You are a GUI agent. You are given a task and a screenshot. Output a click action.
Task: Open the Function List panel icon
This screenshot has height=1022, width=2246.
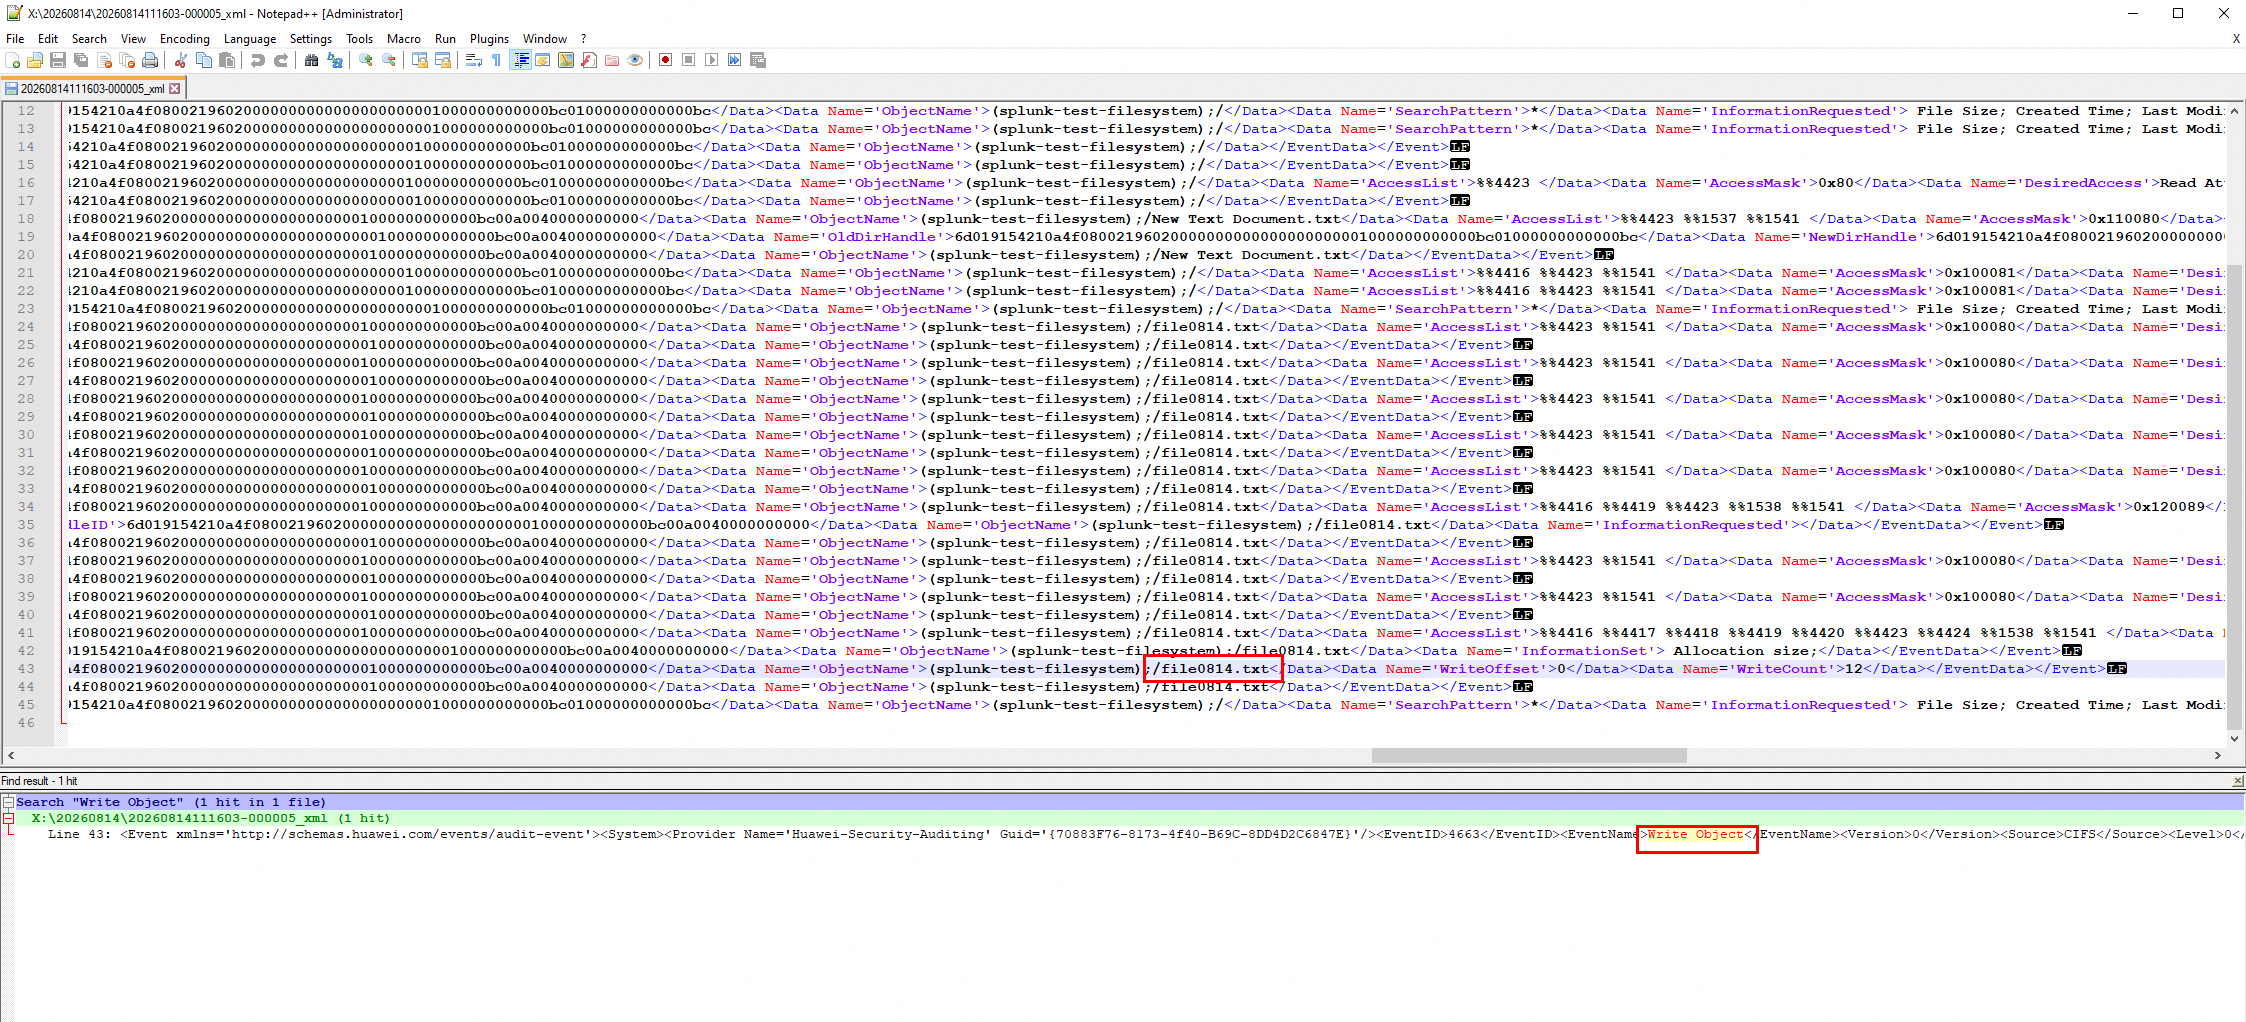(589, 60)
